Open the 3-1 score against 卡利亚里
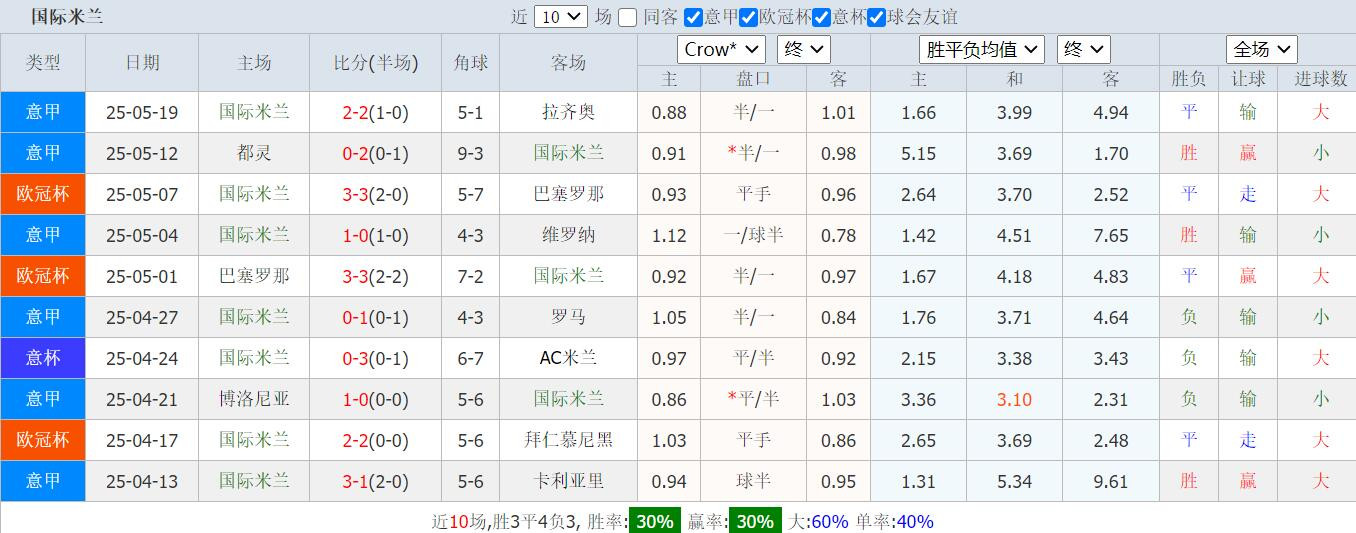This screenshot has width=1356, height=533. tap(356, 481)
